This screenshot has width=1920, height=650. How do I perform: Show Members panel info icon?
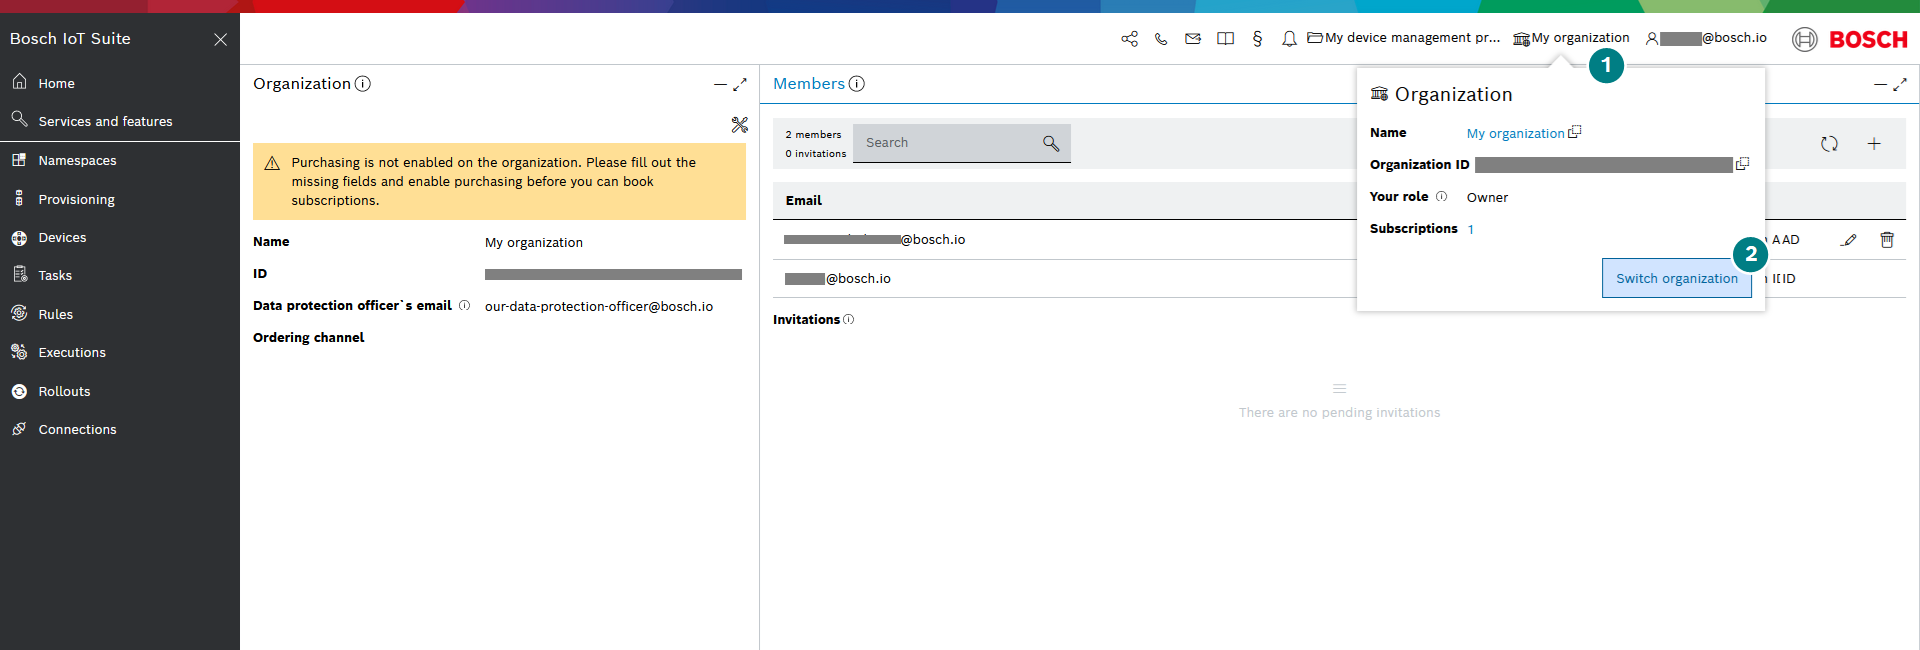tap(857, 84)
